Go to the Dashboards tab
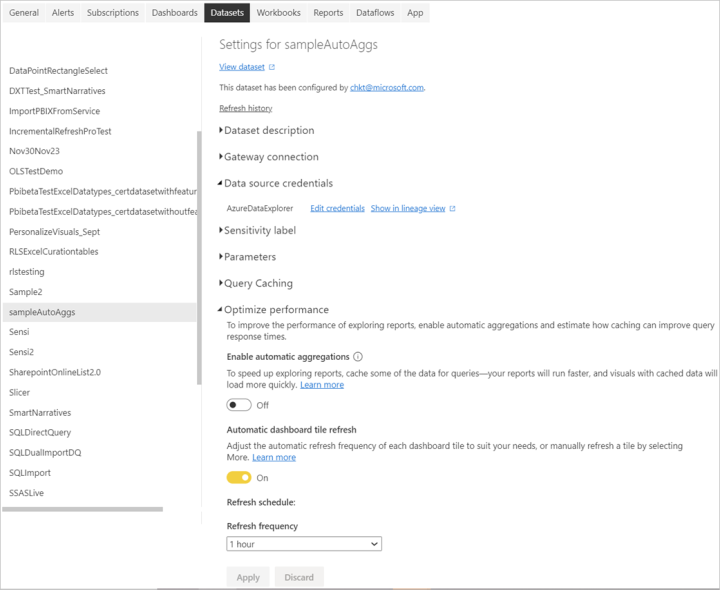 click(x=174, y=13)
